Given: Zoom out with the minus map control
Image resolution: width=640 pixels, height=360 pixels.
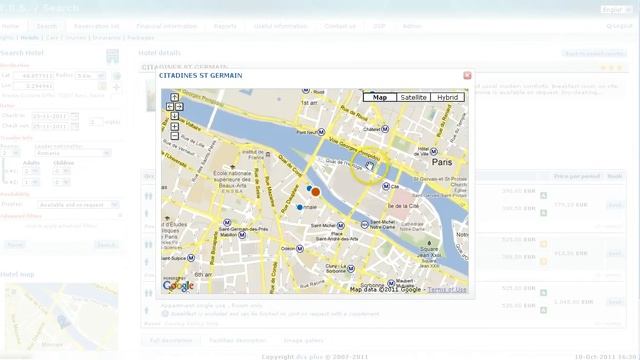Looking at the screenshot, I should (x=174, y=136).
